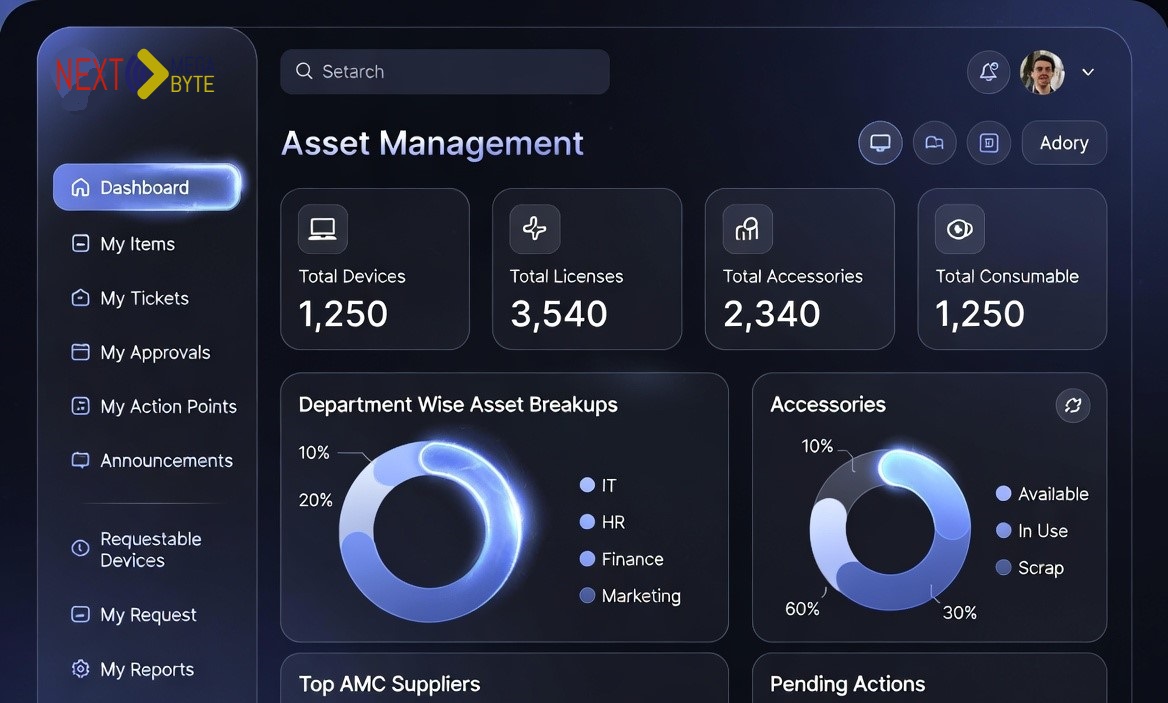Click the Total Consumable eye icon
Screen dimensions: 1168x703
pos(959,229)
